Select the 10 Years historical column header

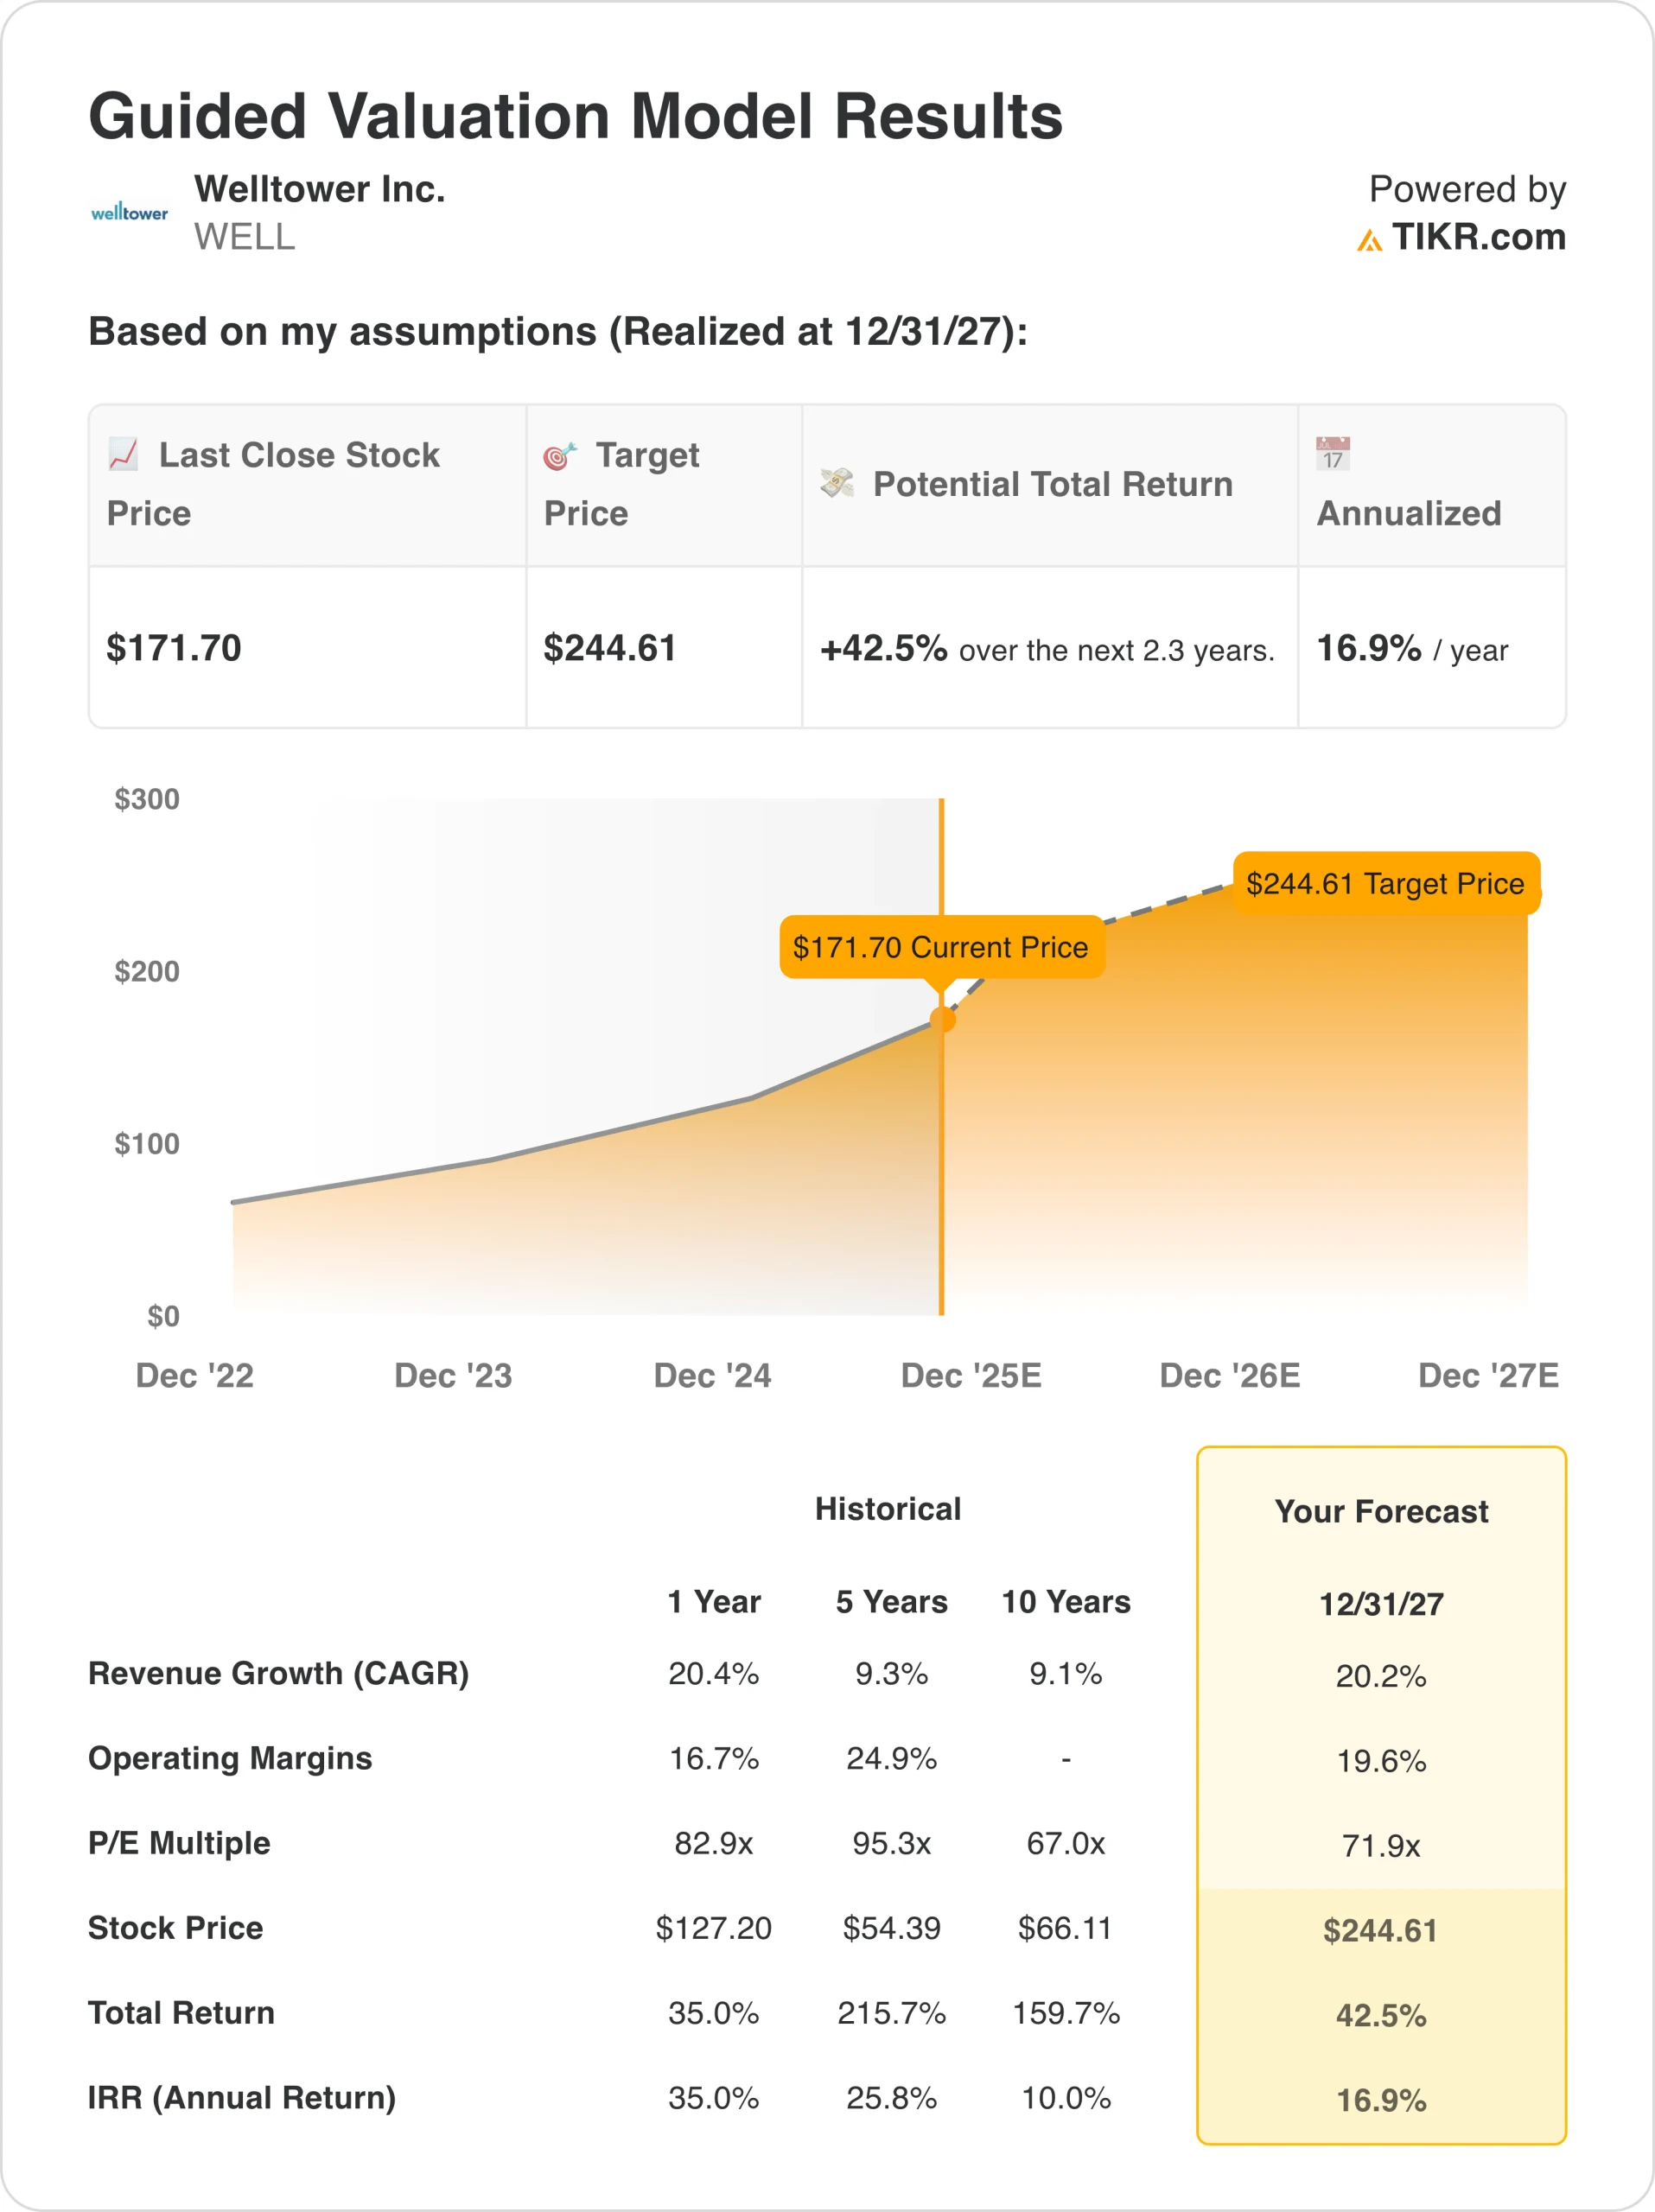pyautogui.click(x=1066, y=1602)
